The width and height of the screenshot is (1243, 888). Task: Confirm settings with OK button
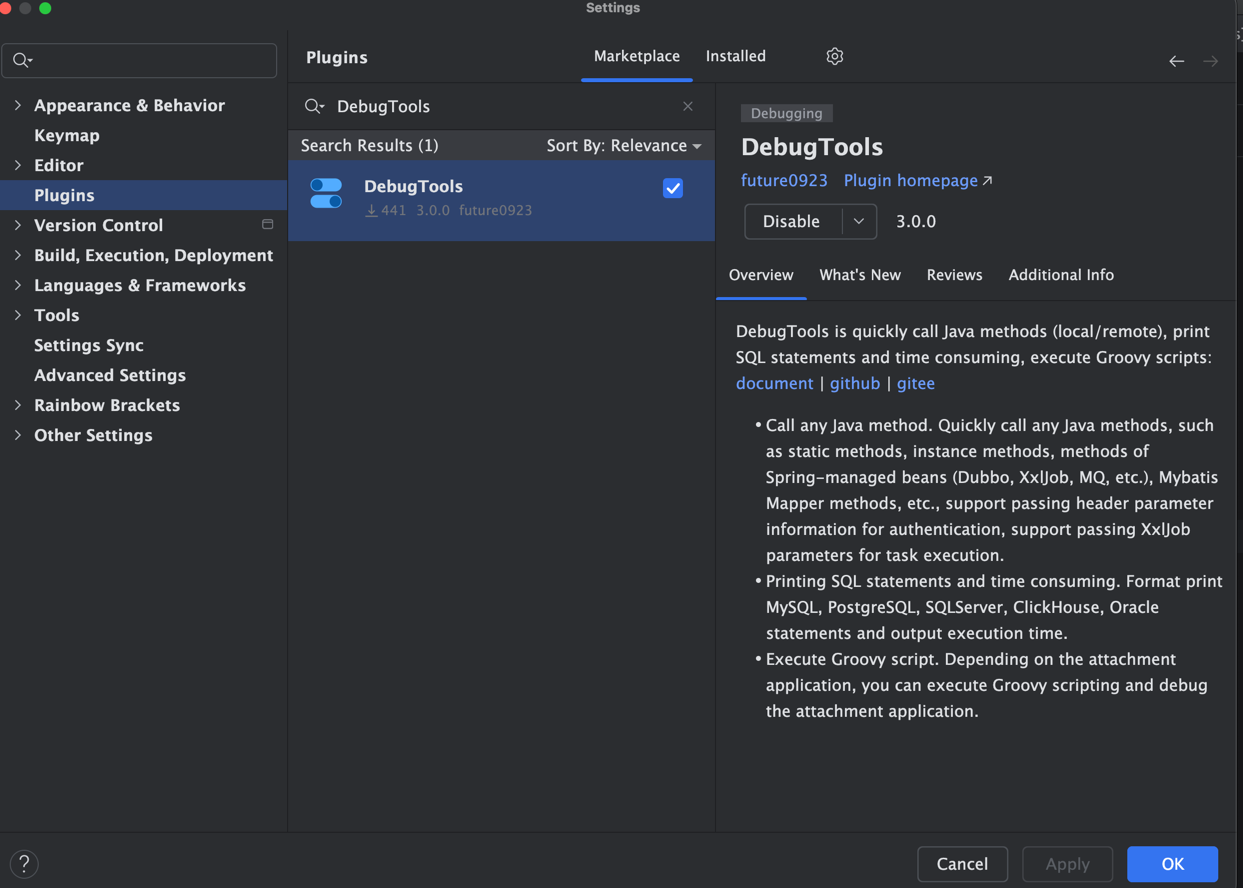(1173, 864)
